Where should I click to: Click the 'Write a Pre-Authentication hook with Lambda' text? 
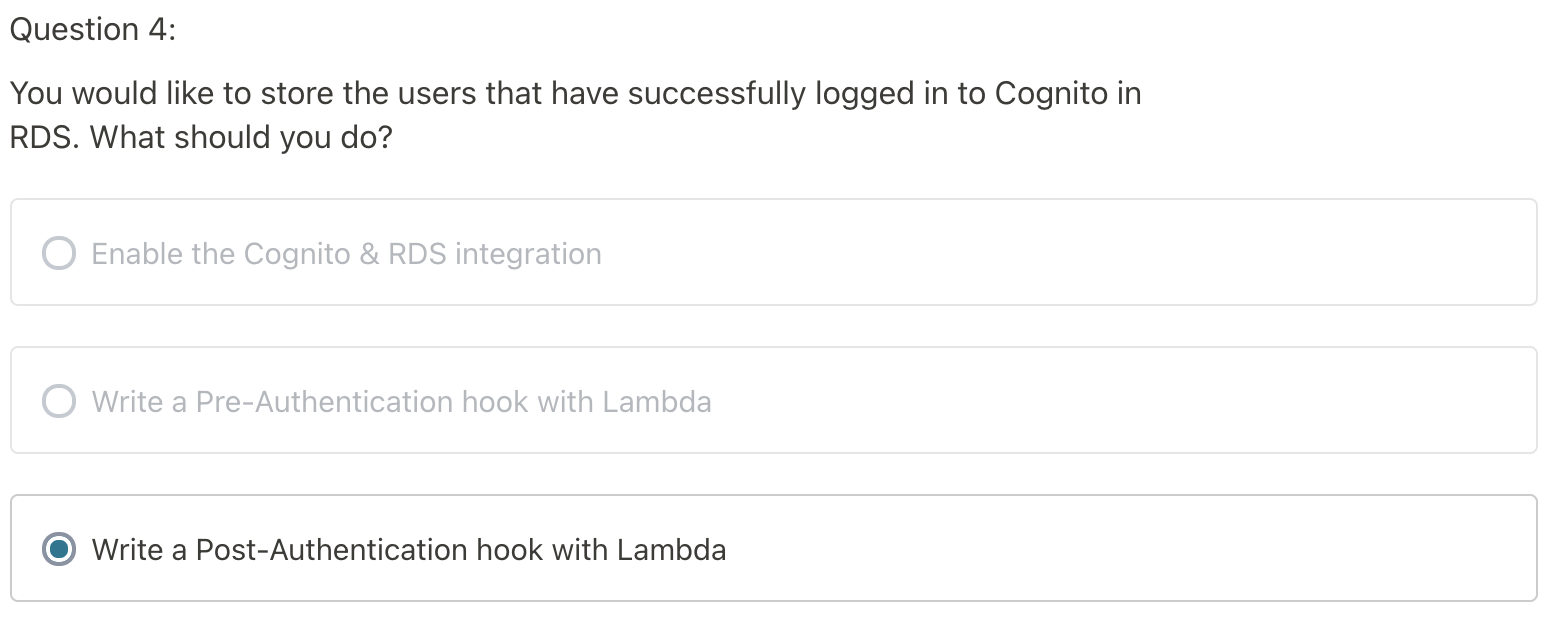(401, 402)
